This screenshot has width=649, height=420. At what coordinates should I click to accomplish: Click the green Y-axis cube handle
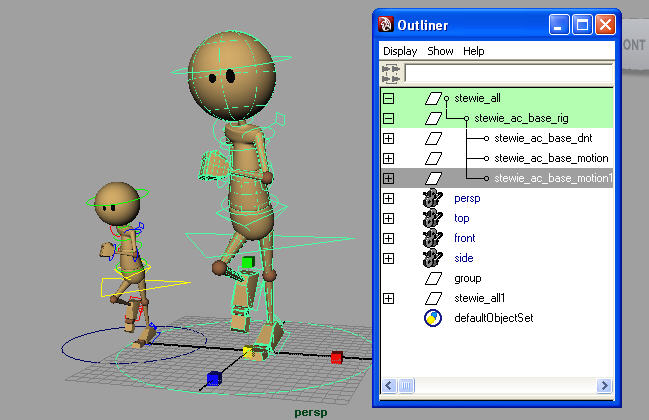click(248, 262)
